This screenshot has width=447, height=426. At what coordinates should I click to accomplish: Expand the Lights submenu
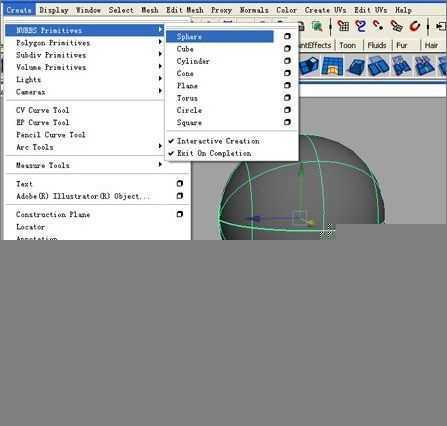(x=85, y=80)
